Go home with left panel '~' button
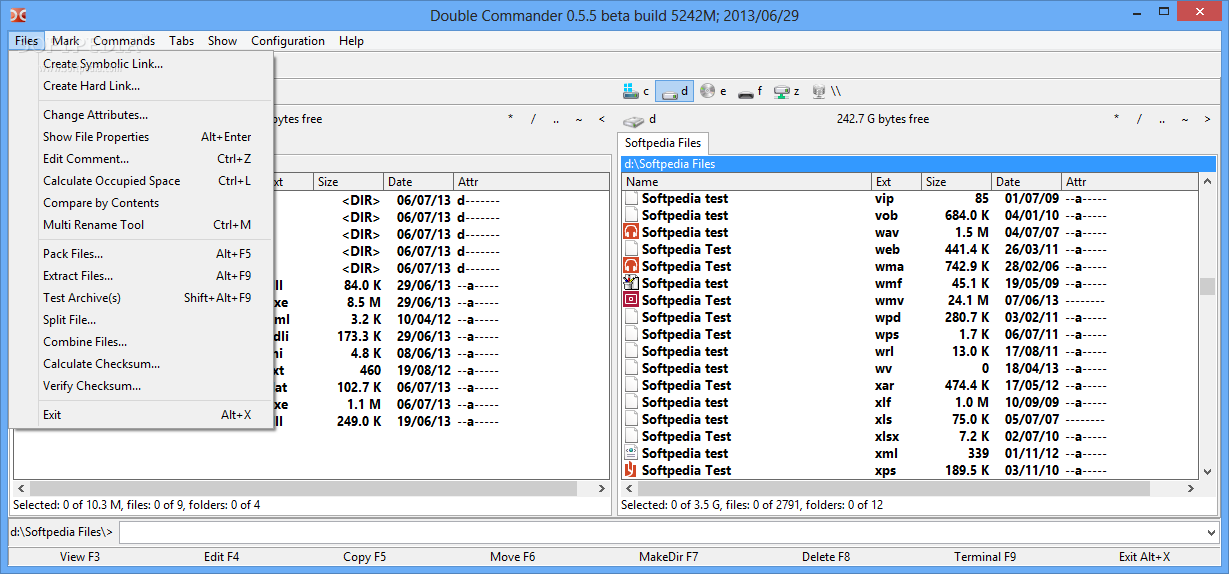The width and height of the screenshot is (1229, 574). tap(578, 119)
